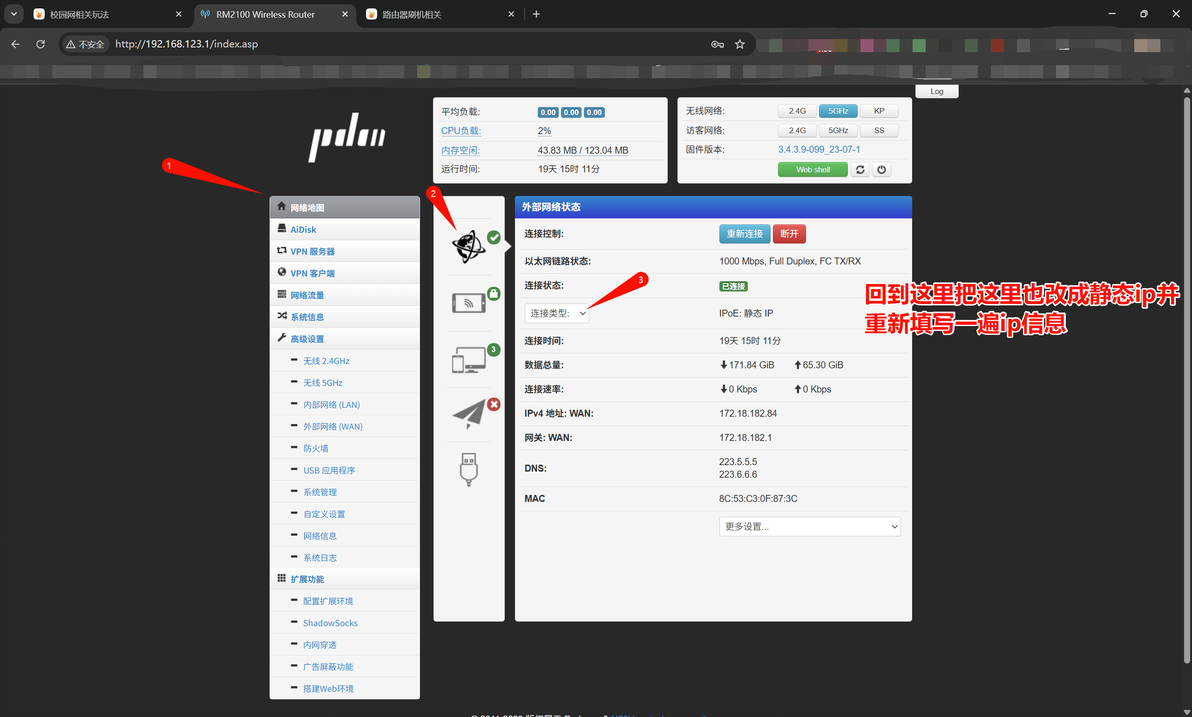Open 内网穿透 settings

319,646
